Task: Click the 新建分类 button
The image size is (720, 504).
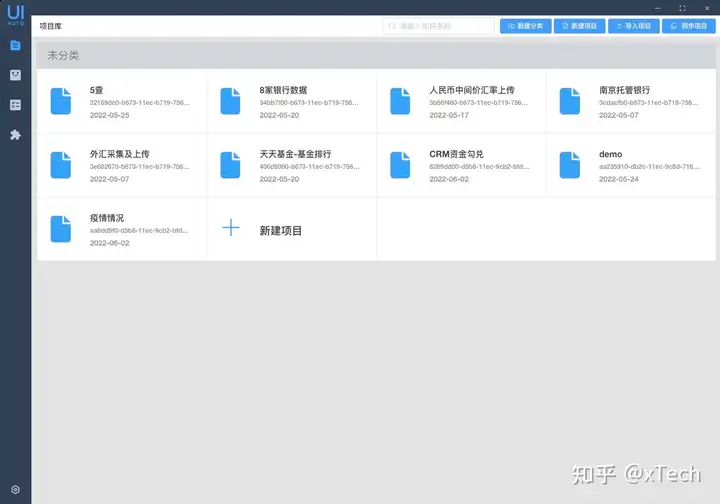Action: 525,26
